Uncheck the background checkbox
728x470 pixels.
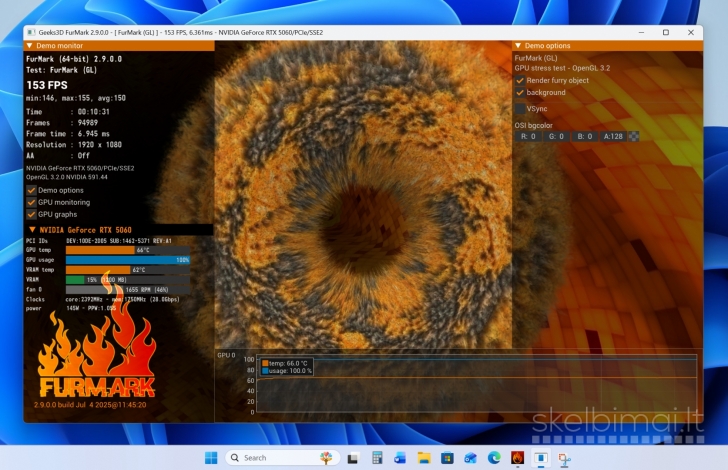tap(520, 93)
